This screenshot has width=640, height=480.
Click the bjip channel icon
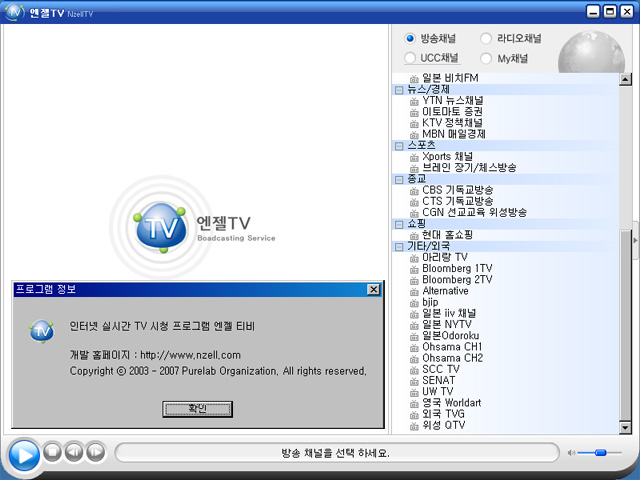click(x=414, y=303)
